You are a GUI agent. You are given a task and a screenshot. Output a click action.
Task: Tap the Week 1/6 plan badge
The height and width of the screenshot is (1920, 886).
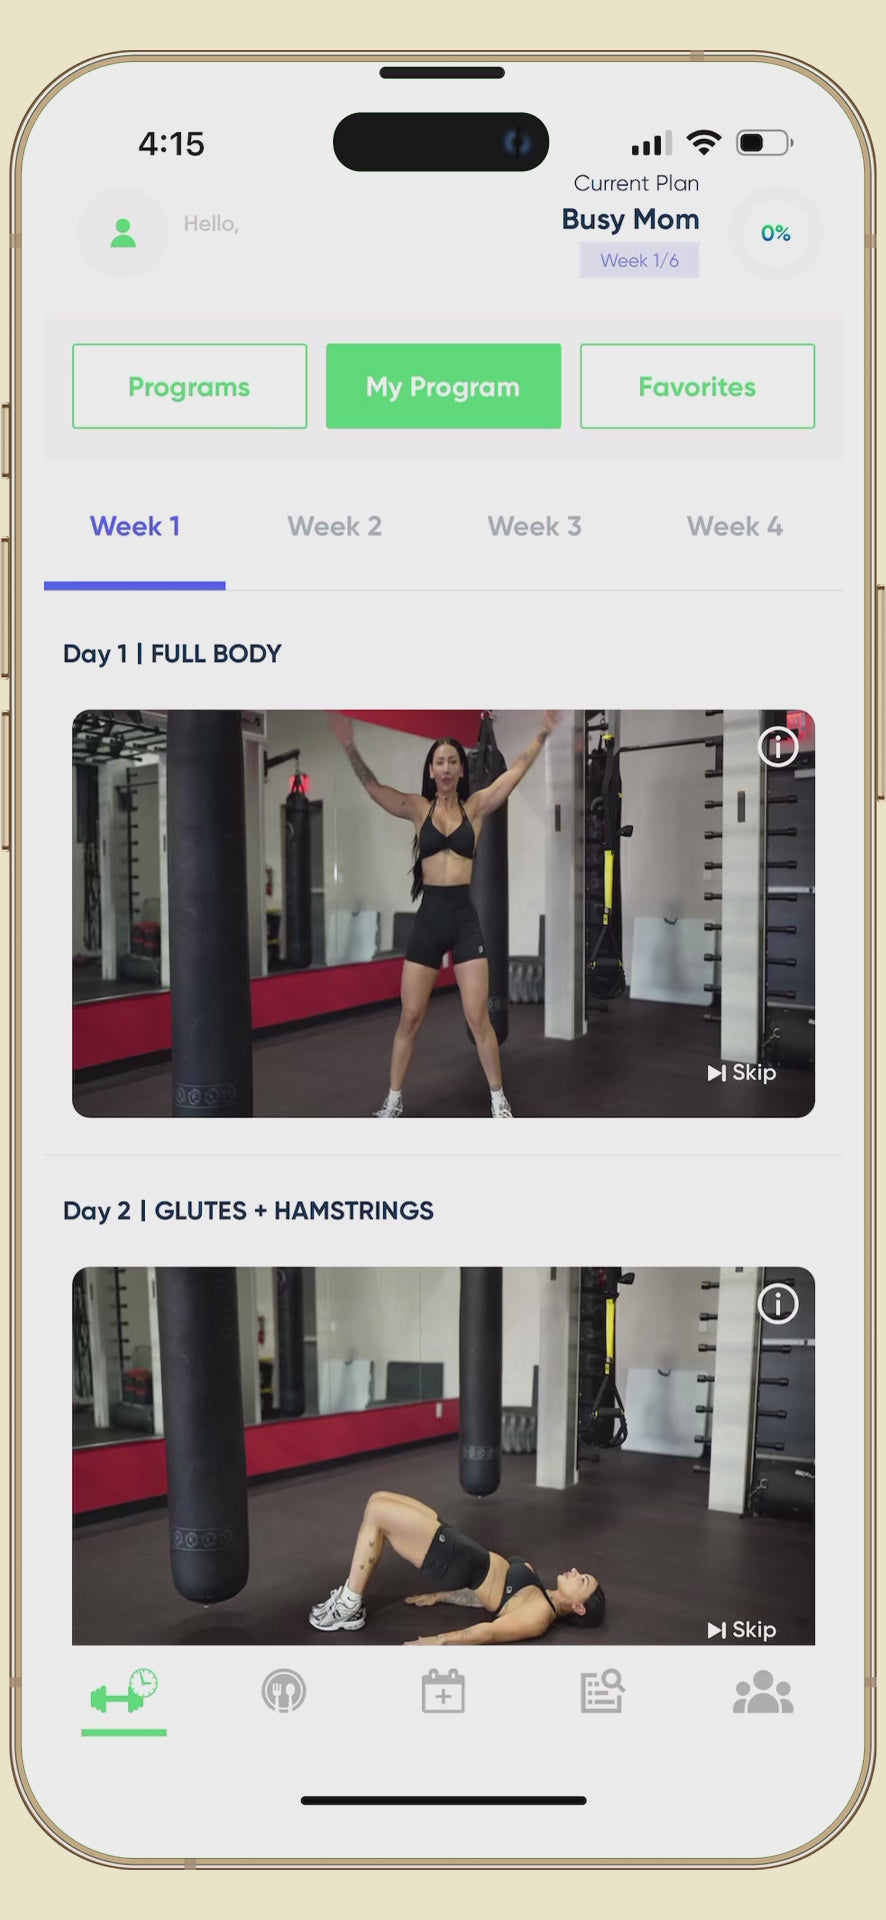(639, 261)
